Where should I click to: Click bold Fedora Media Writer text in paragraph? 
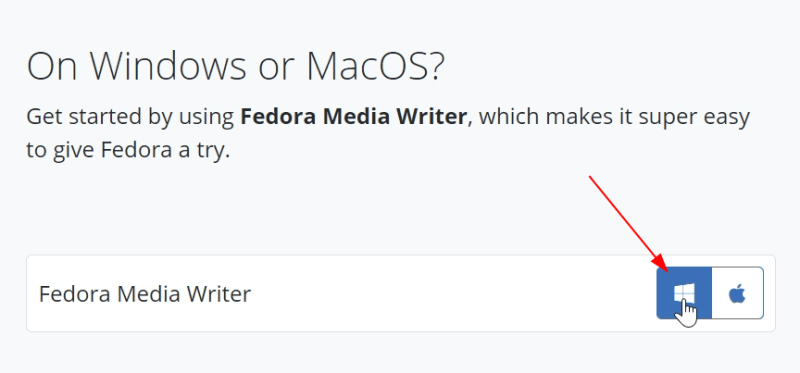354,117
